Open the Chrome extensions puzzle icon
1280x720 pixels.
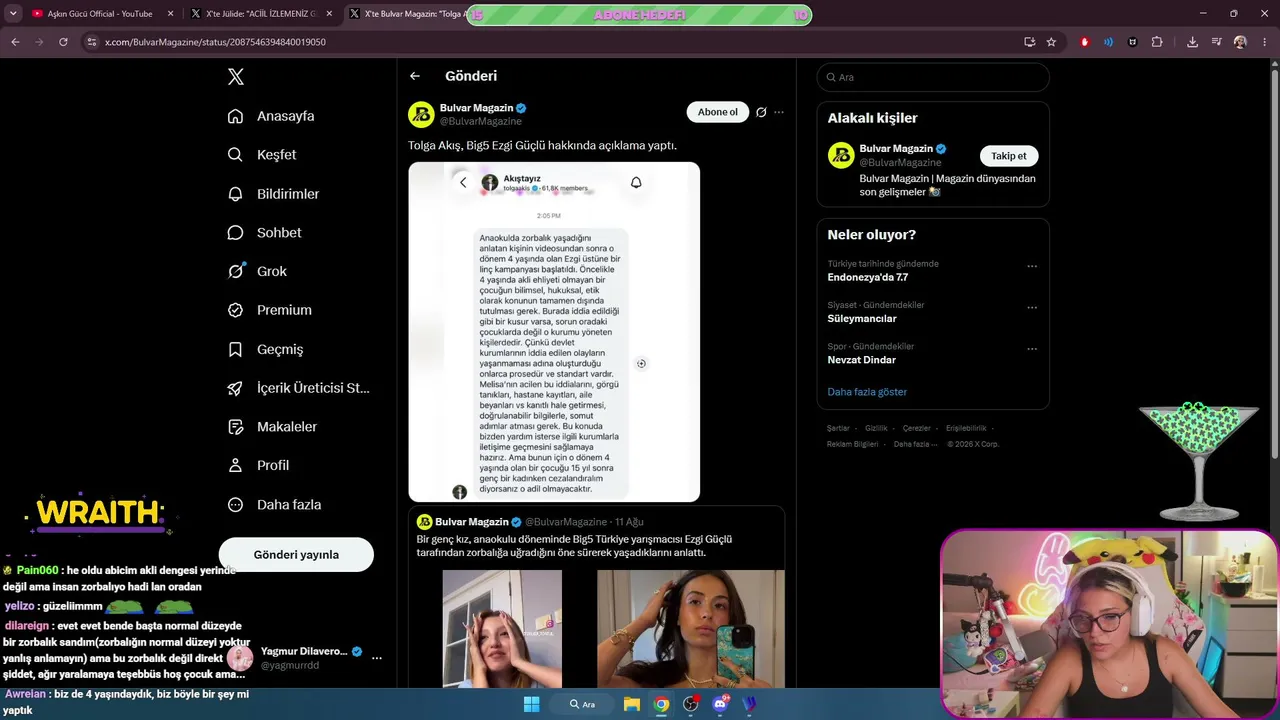(1157, 42)
